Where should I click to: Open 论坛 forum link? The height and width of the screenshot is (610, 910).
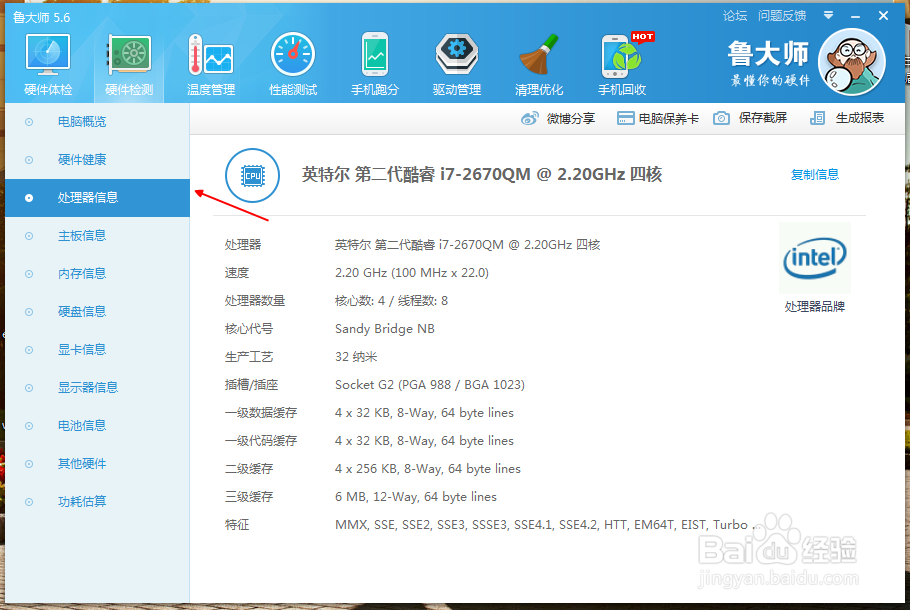(735, 16)
